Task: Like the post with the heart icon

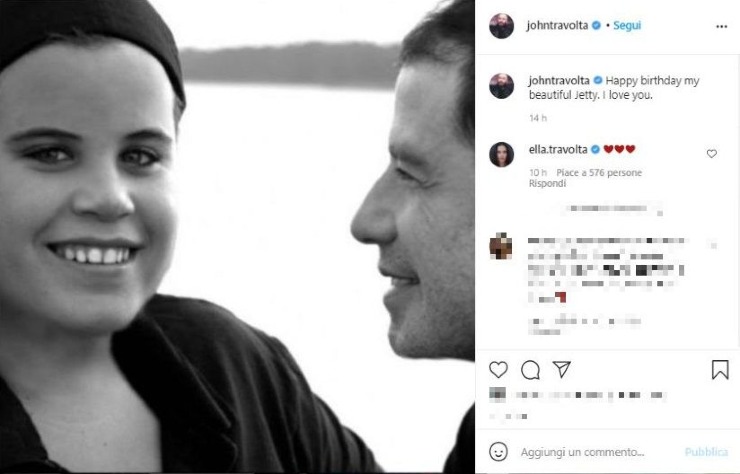Action: [x=498, y=370]
